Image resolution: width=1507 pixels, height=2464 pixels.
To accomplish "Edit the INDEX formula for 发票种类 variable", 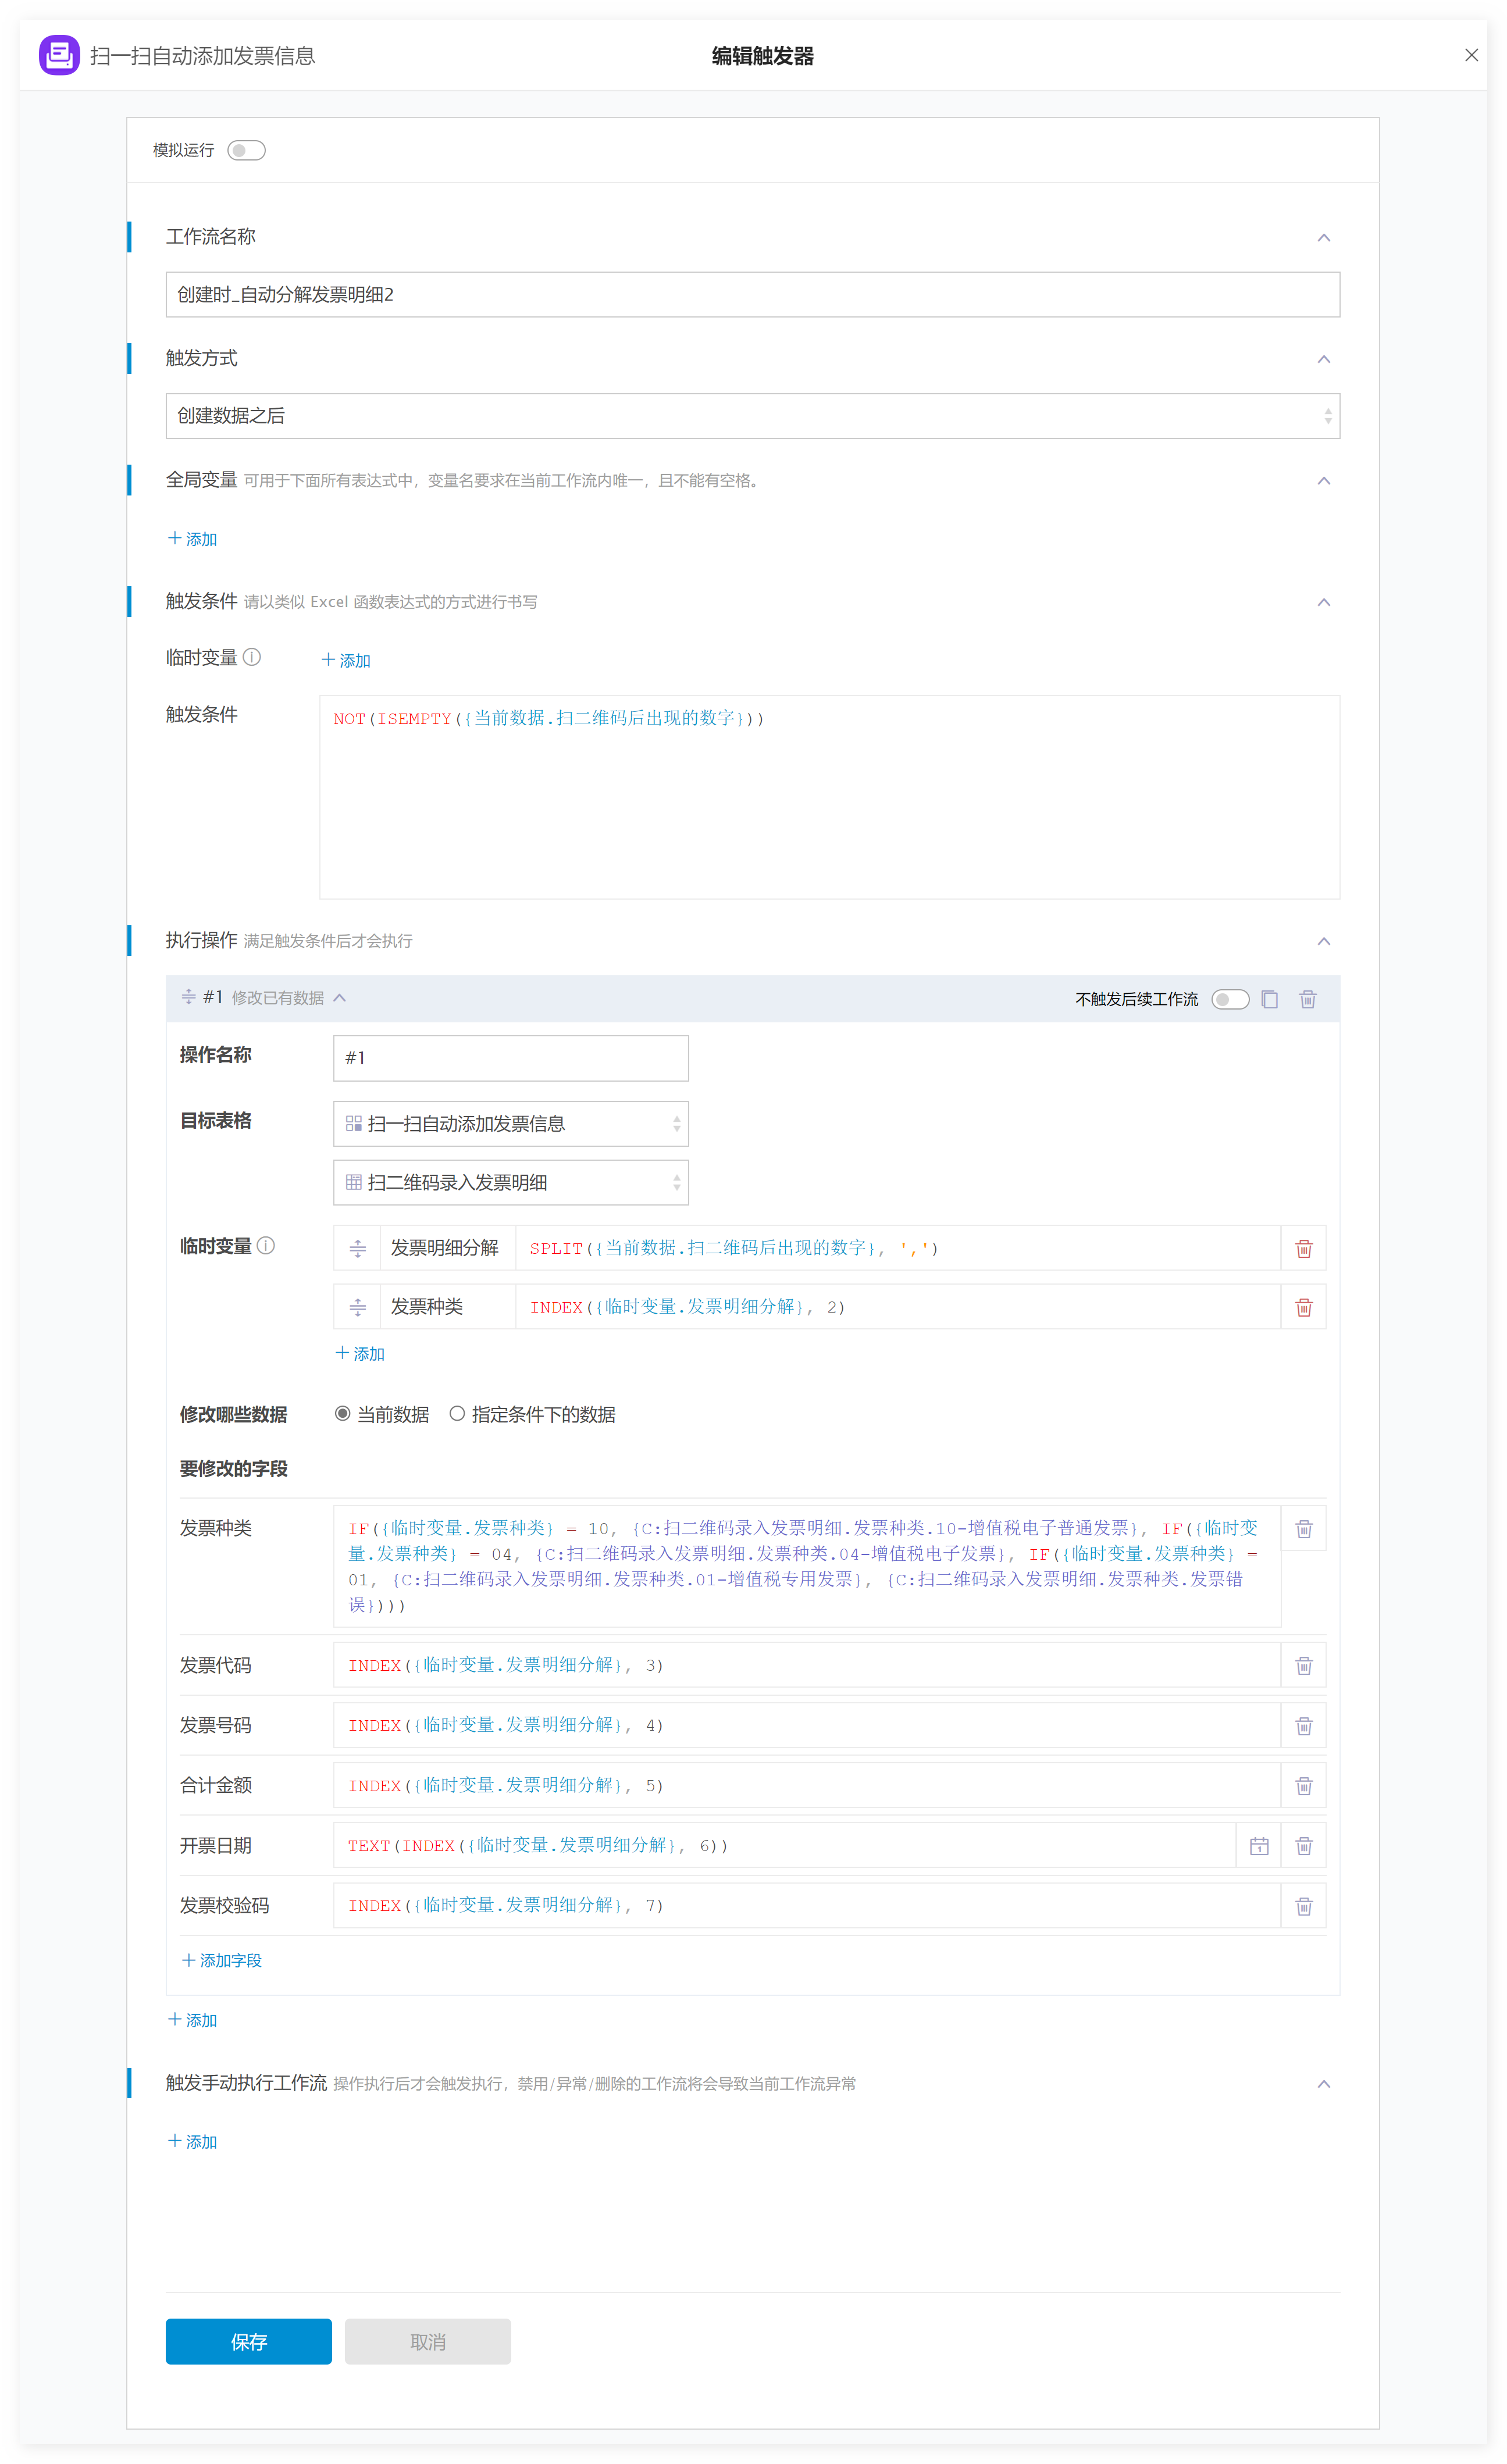I will click(898, 1307).
